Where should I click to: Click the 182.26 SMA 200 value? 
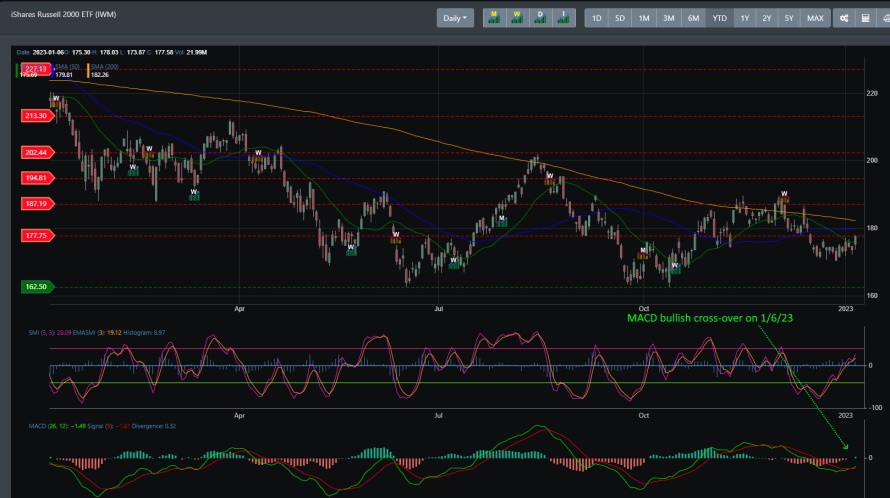coord(100,75)
